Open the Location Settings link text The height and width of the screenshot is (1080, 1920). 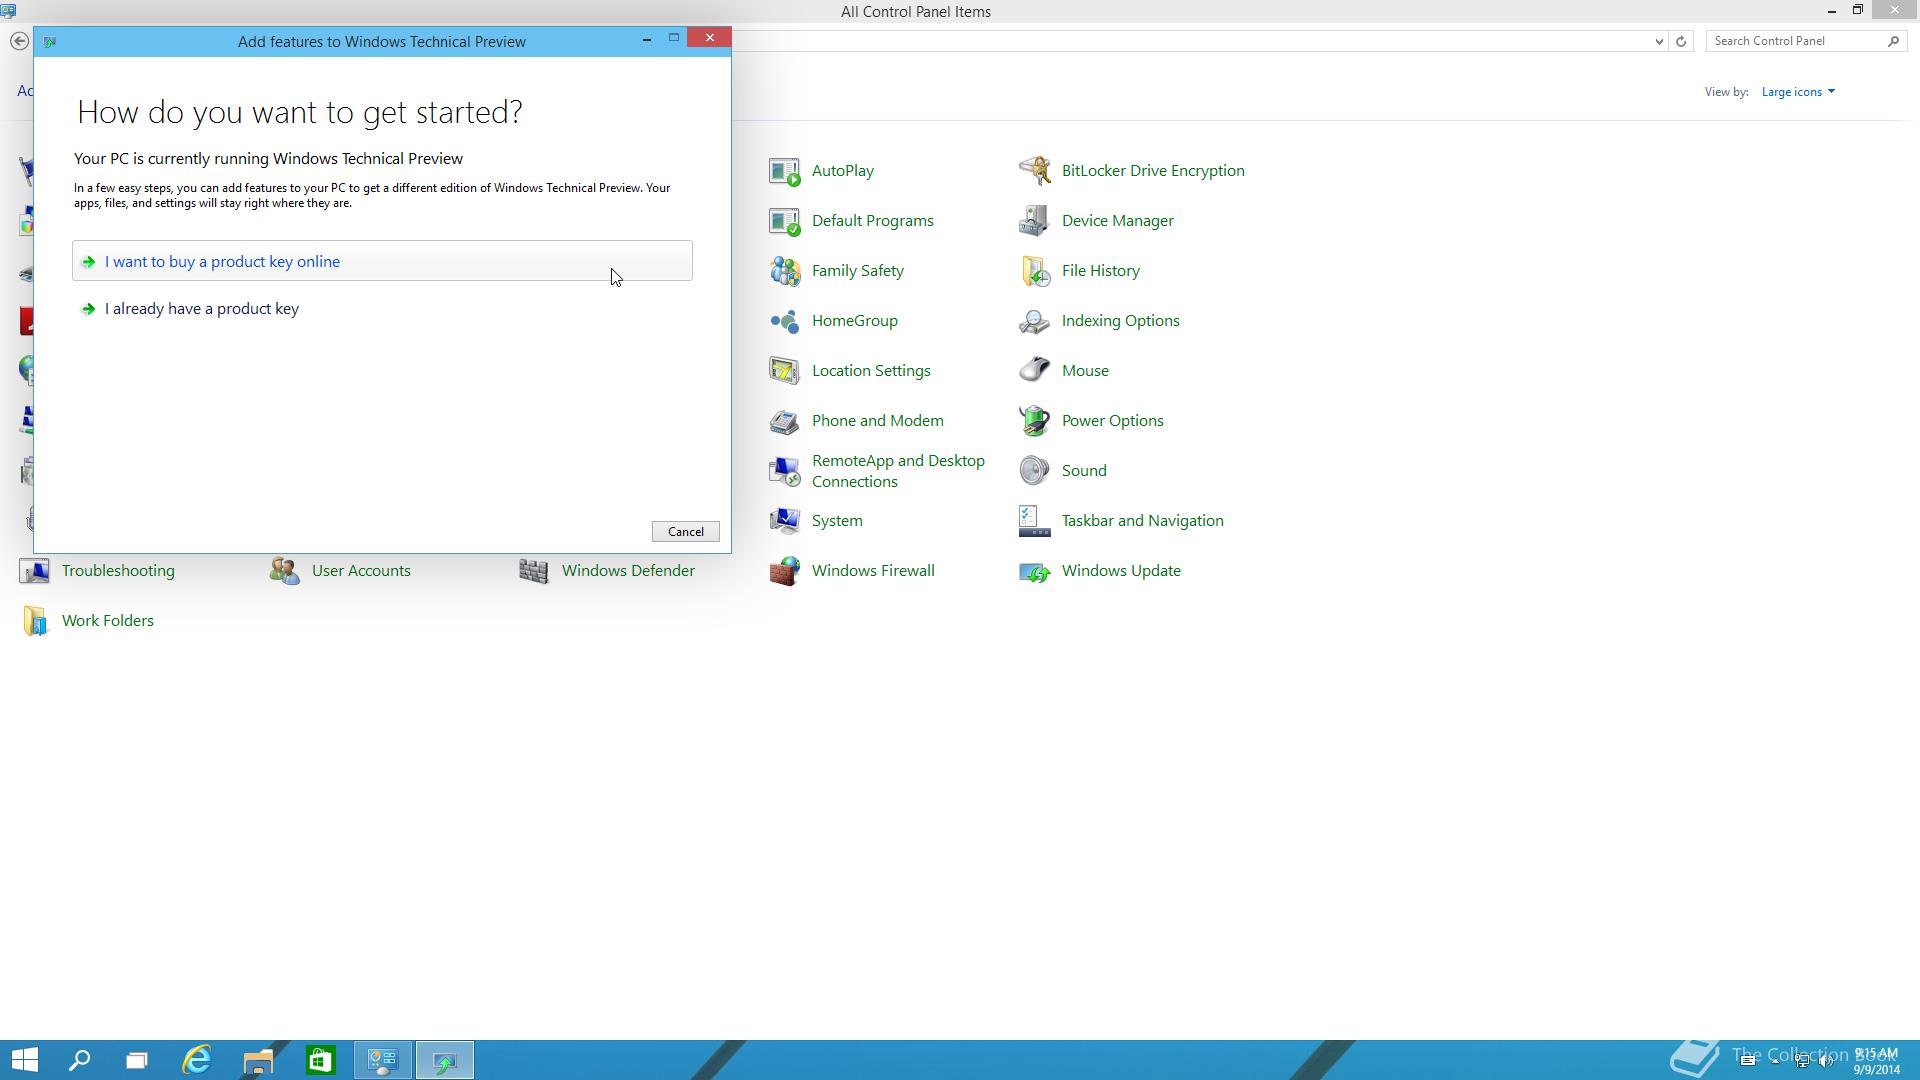point(871,371)
